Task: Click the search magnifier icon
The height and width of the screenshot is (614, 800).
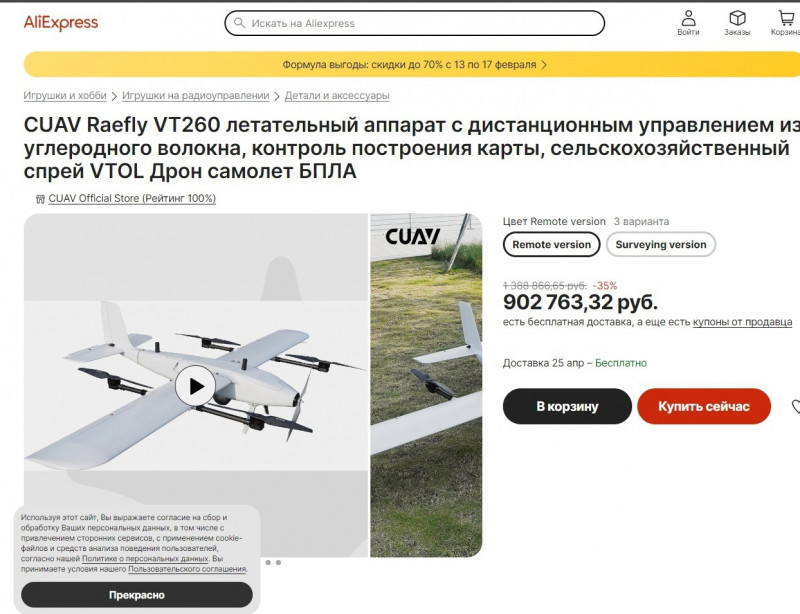Action: pyautogui.click(x=239, y=23)
